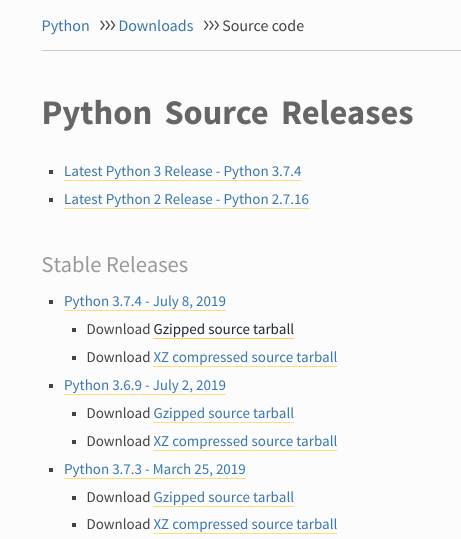461x539 pixels.
Task: Open Latest Python 2 Release - Python 2.7.16
Action: (x=186, y=200)
